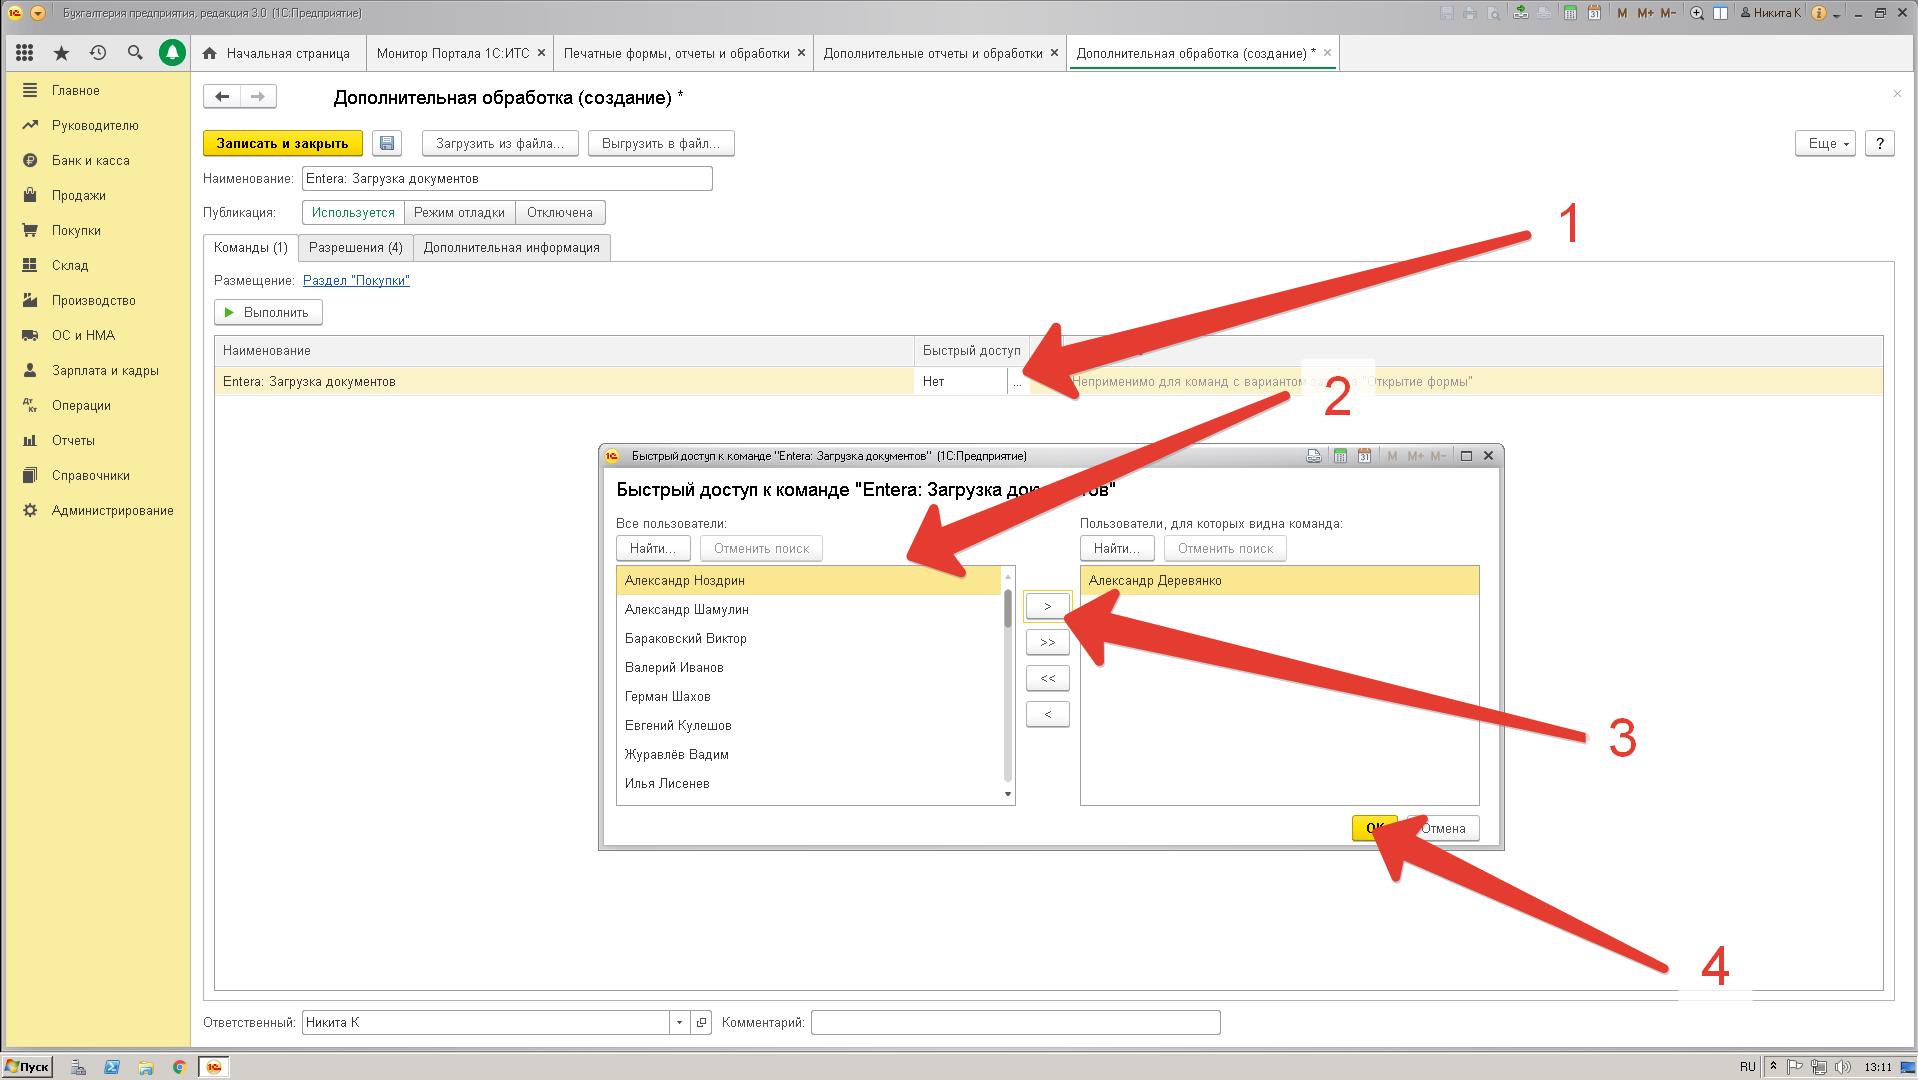Open the file explorer folder in the taskbar
The image size is (1918, 1080).
(x=145, y=1067)
